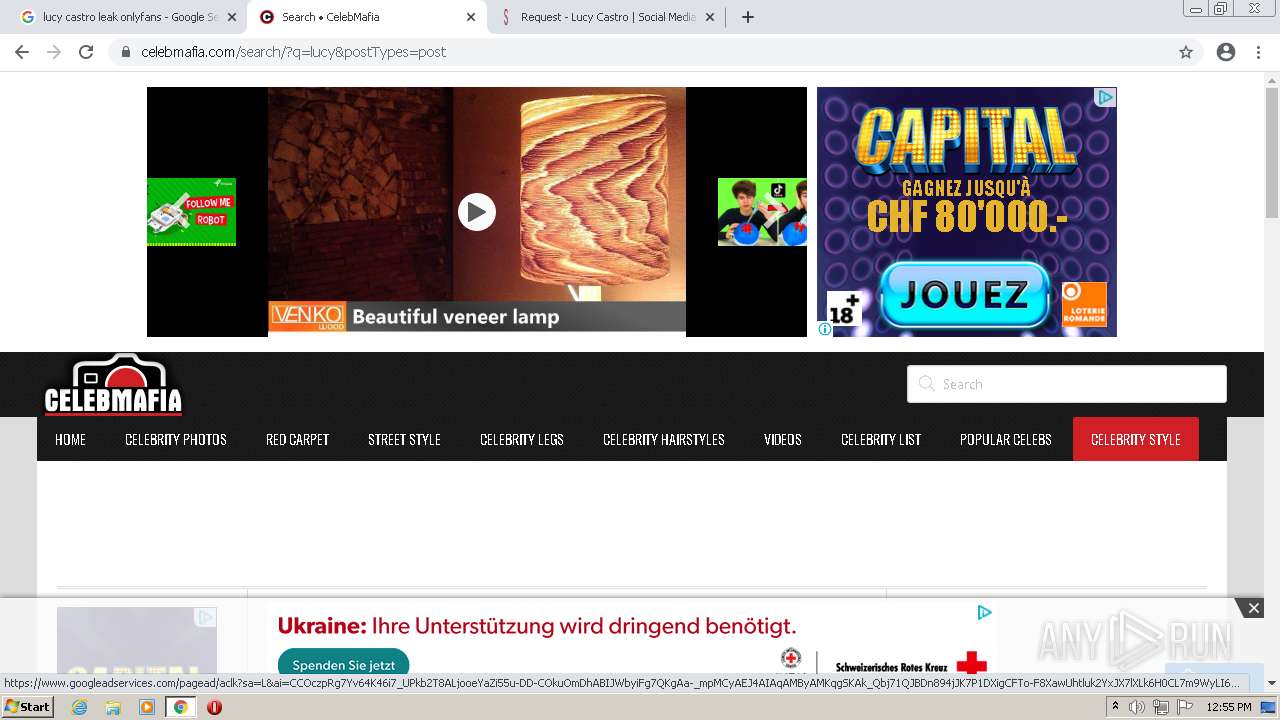Open CELEBRITY LEGS section

point(522,439)
